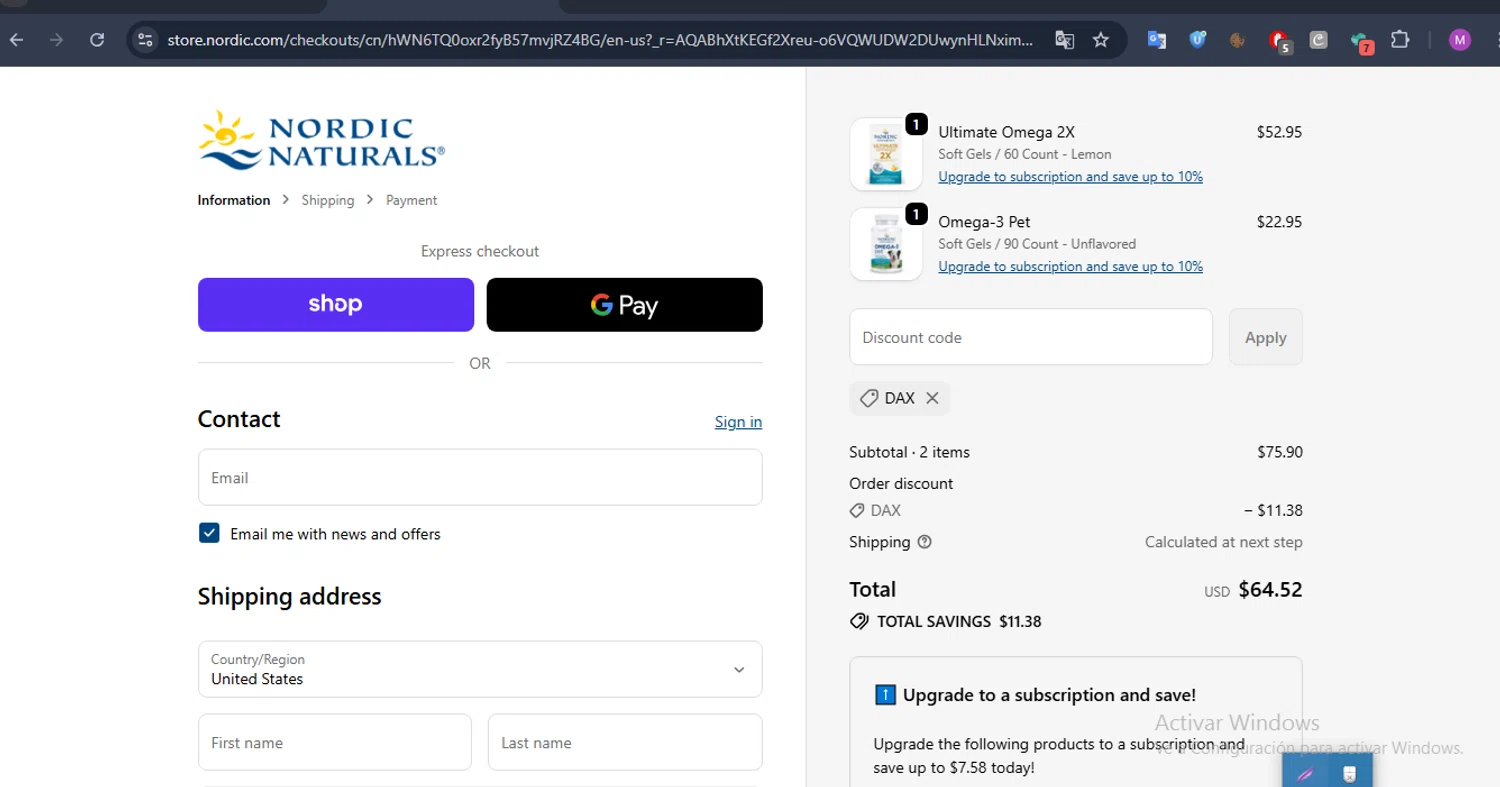View site information icon in address bar
Viewport: 1500px width, 787px height.
(x=146, y=40)
